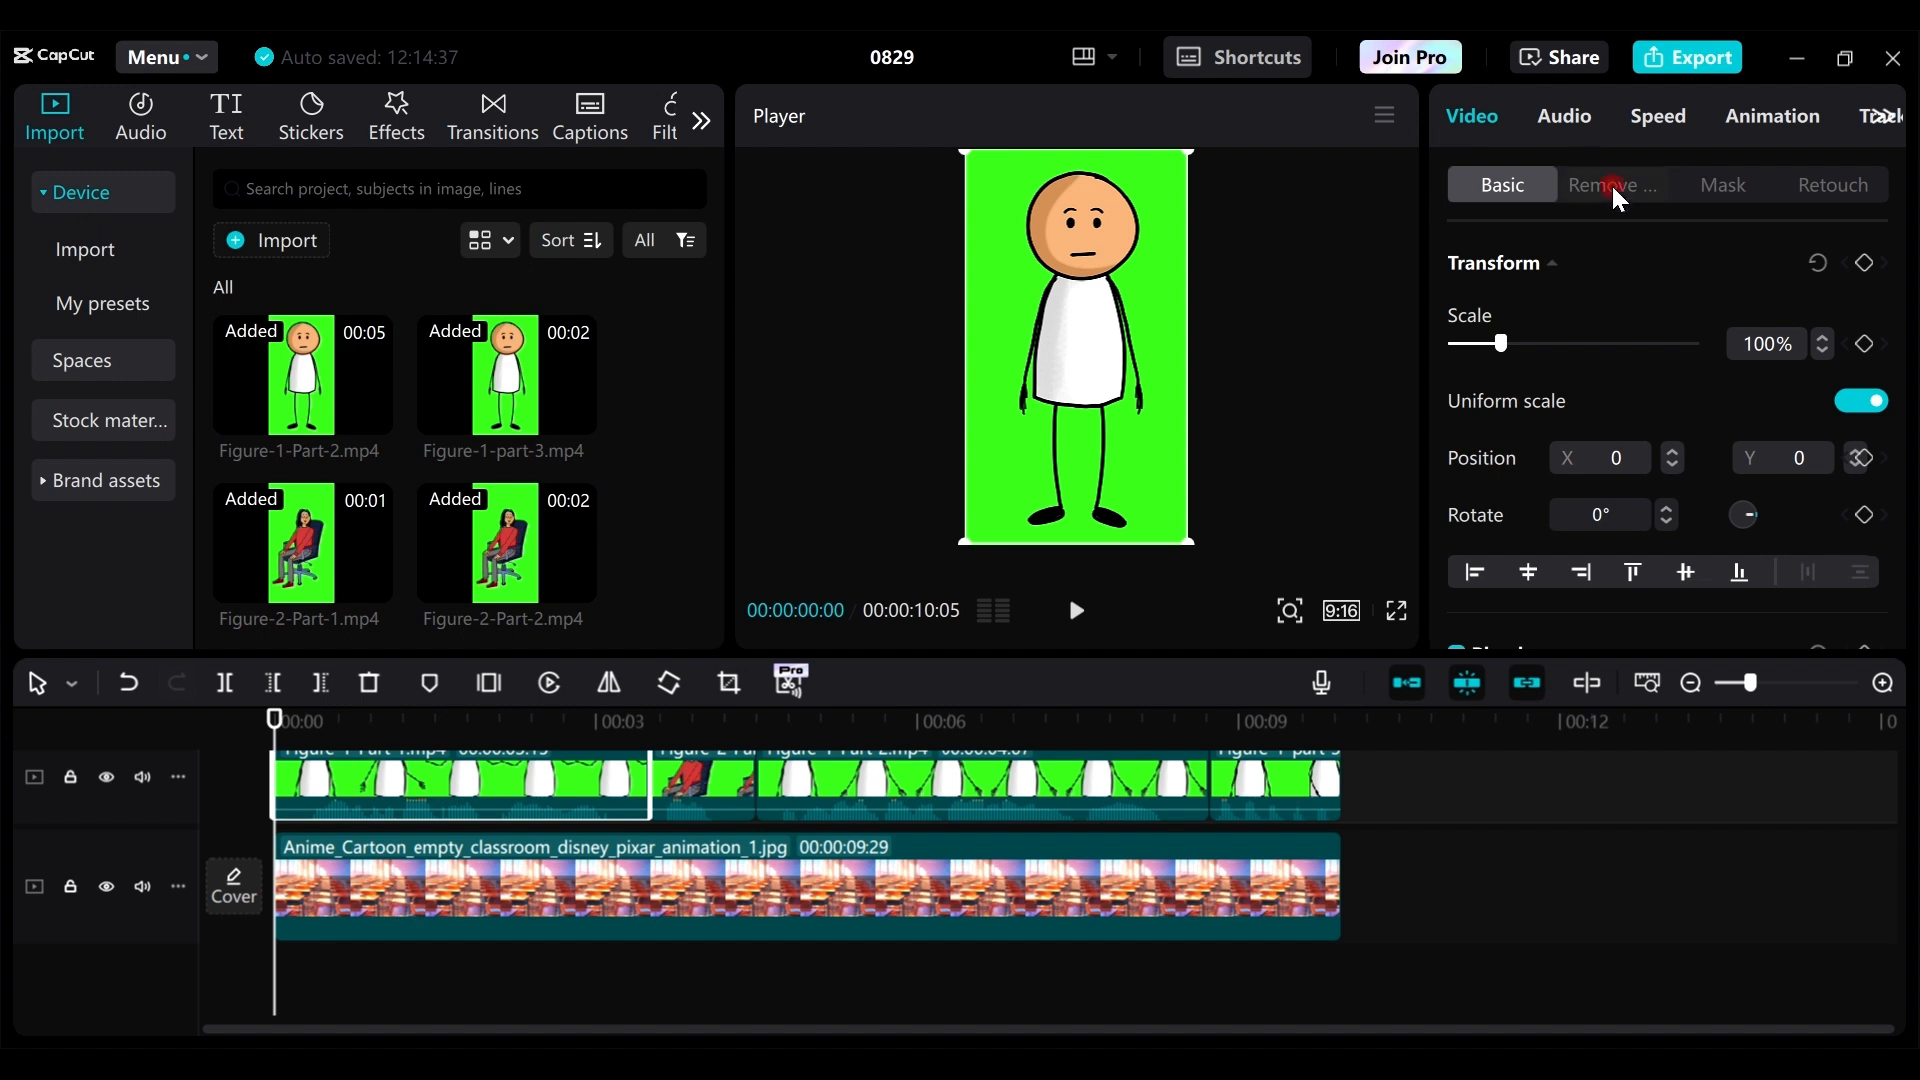1920x1080 pixels.
Task: Hide the top video track with eye icon
Action: 106,777
